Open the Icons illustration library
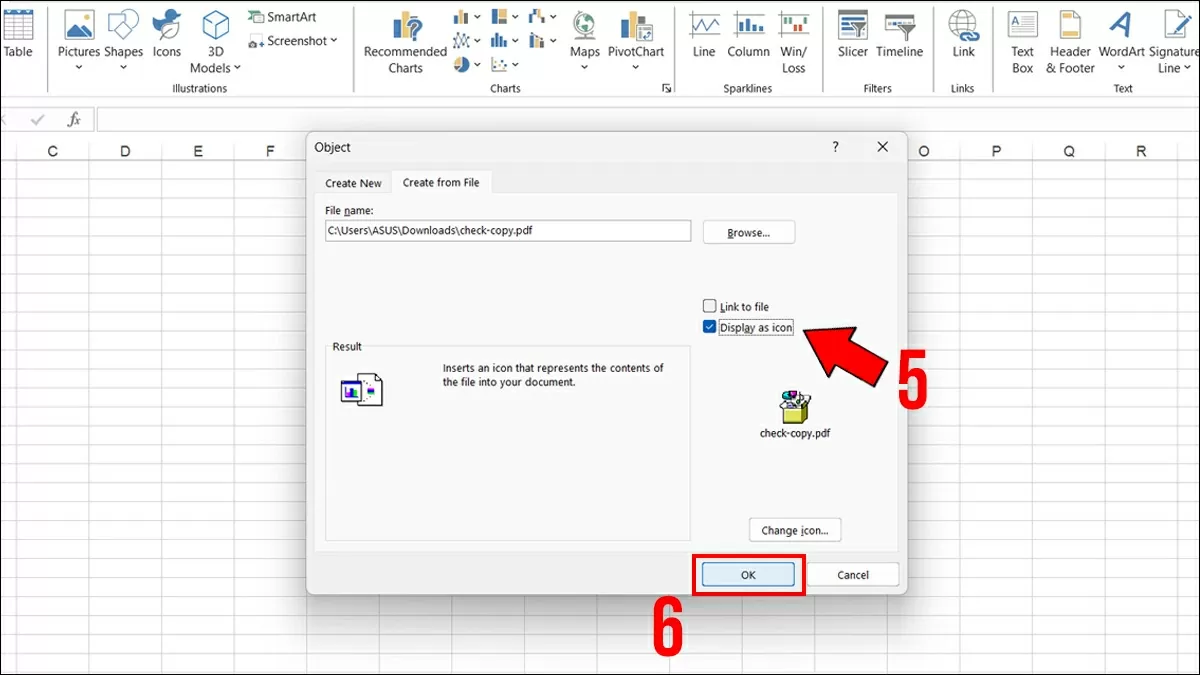Viewport: 1200px width, 675px height. point(167,36)
